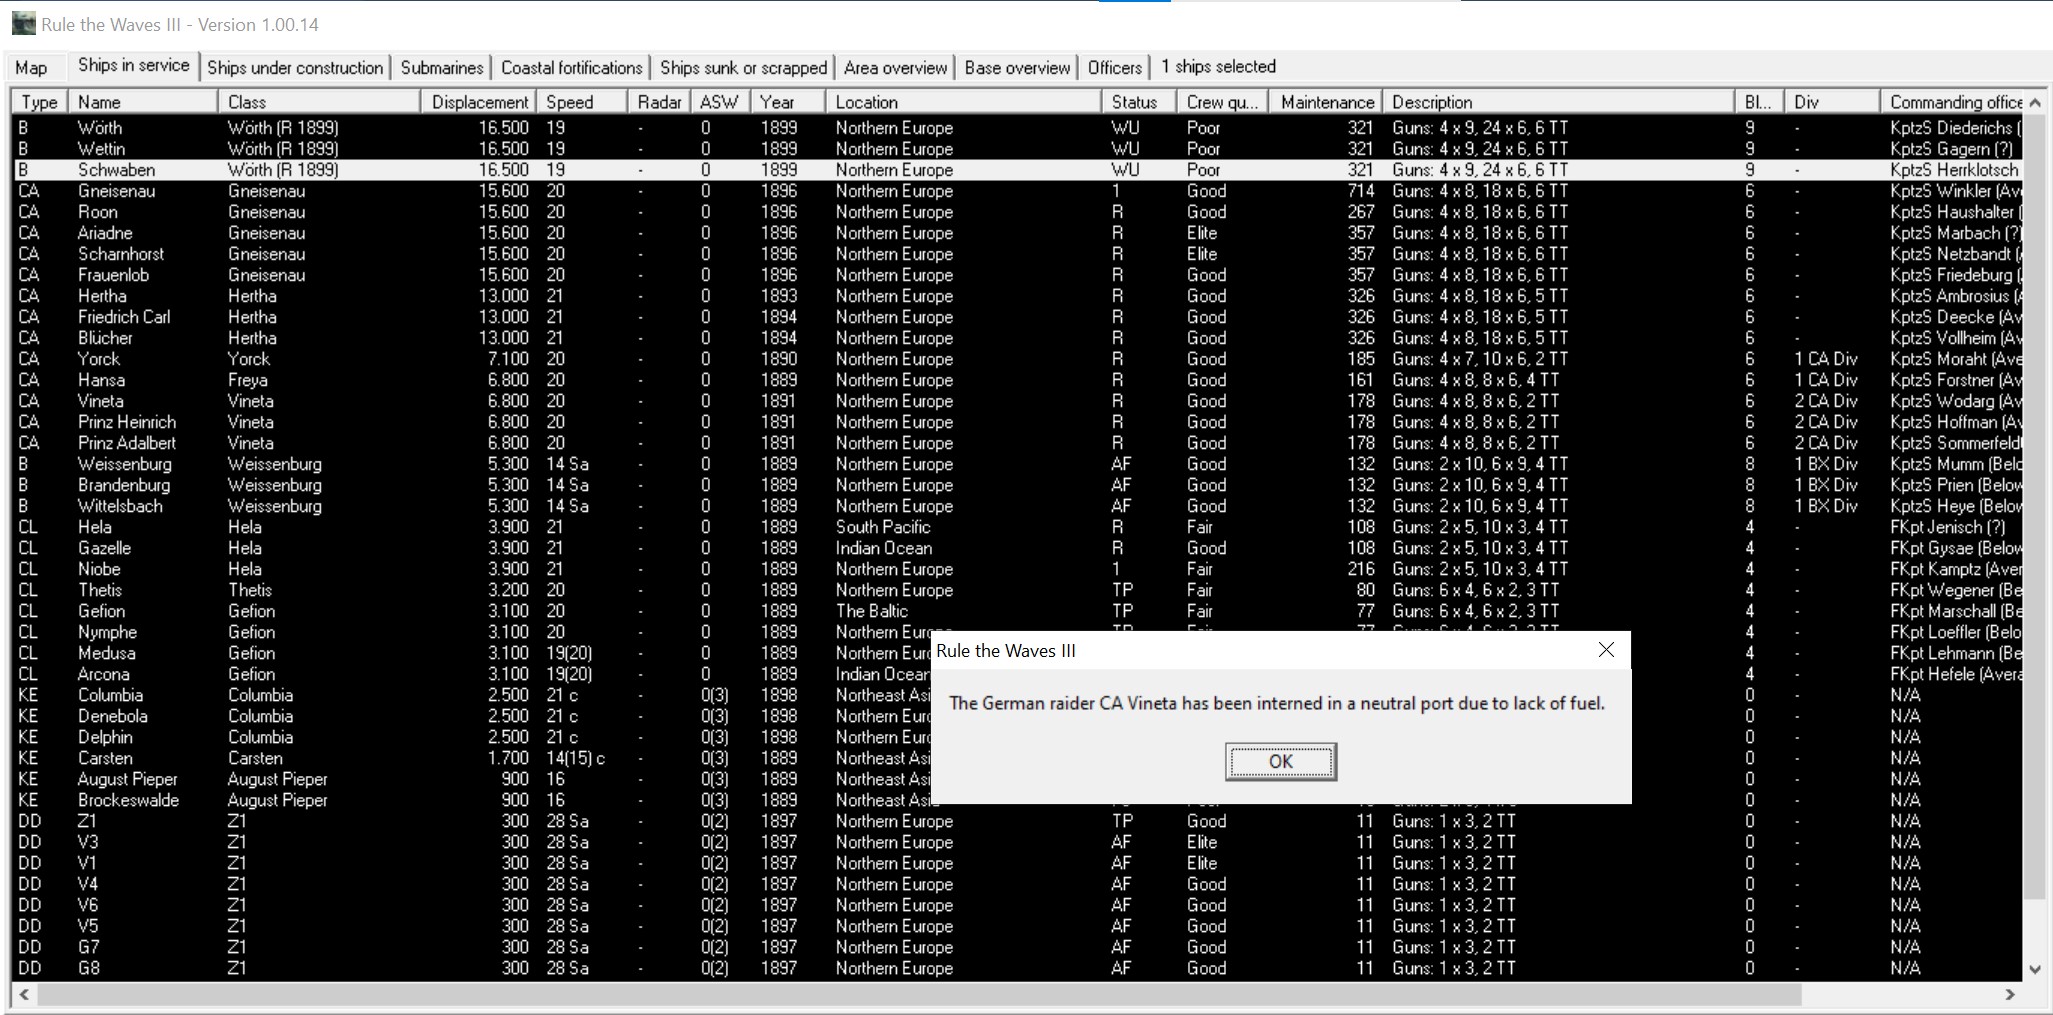Sort by the Class column header
The image size is (2053, 1015).
coord(319,102)
